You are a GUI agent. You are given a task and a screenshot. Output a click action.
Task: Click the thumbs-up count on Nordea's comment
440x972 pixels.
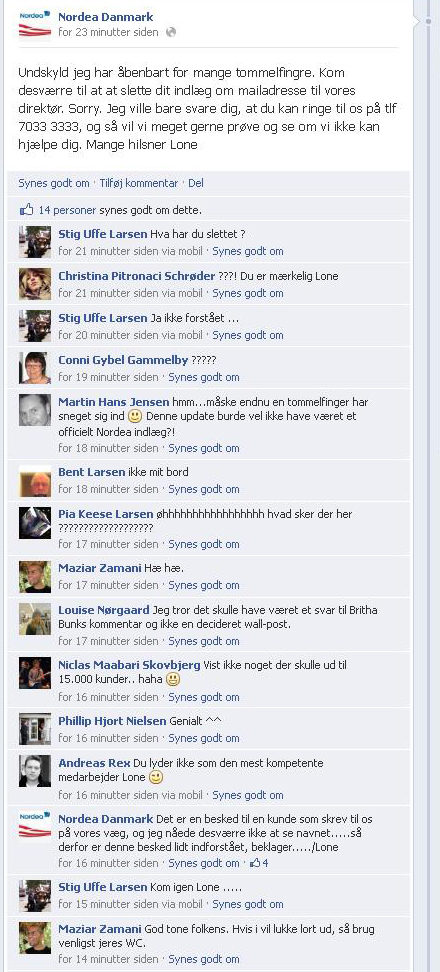pos(259,863)
